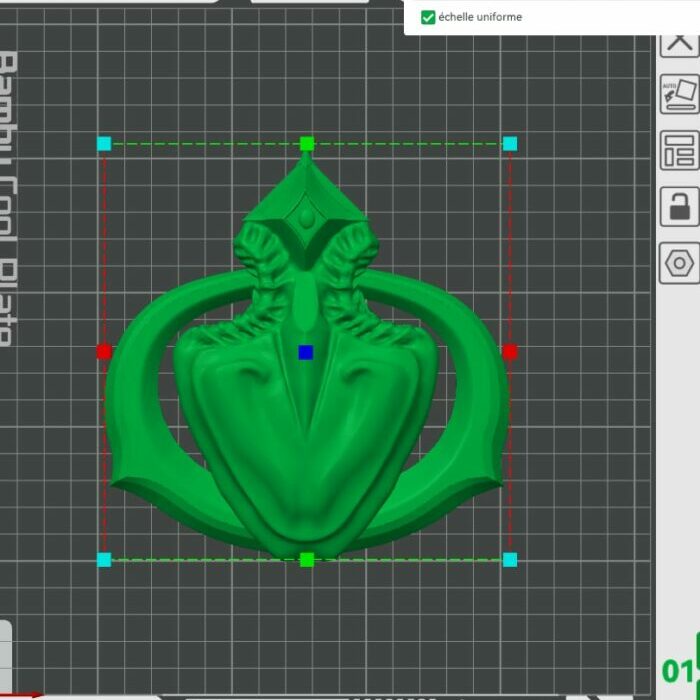
Task: Select the bottom green scale handle
Action: coord(307,559)
